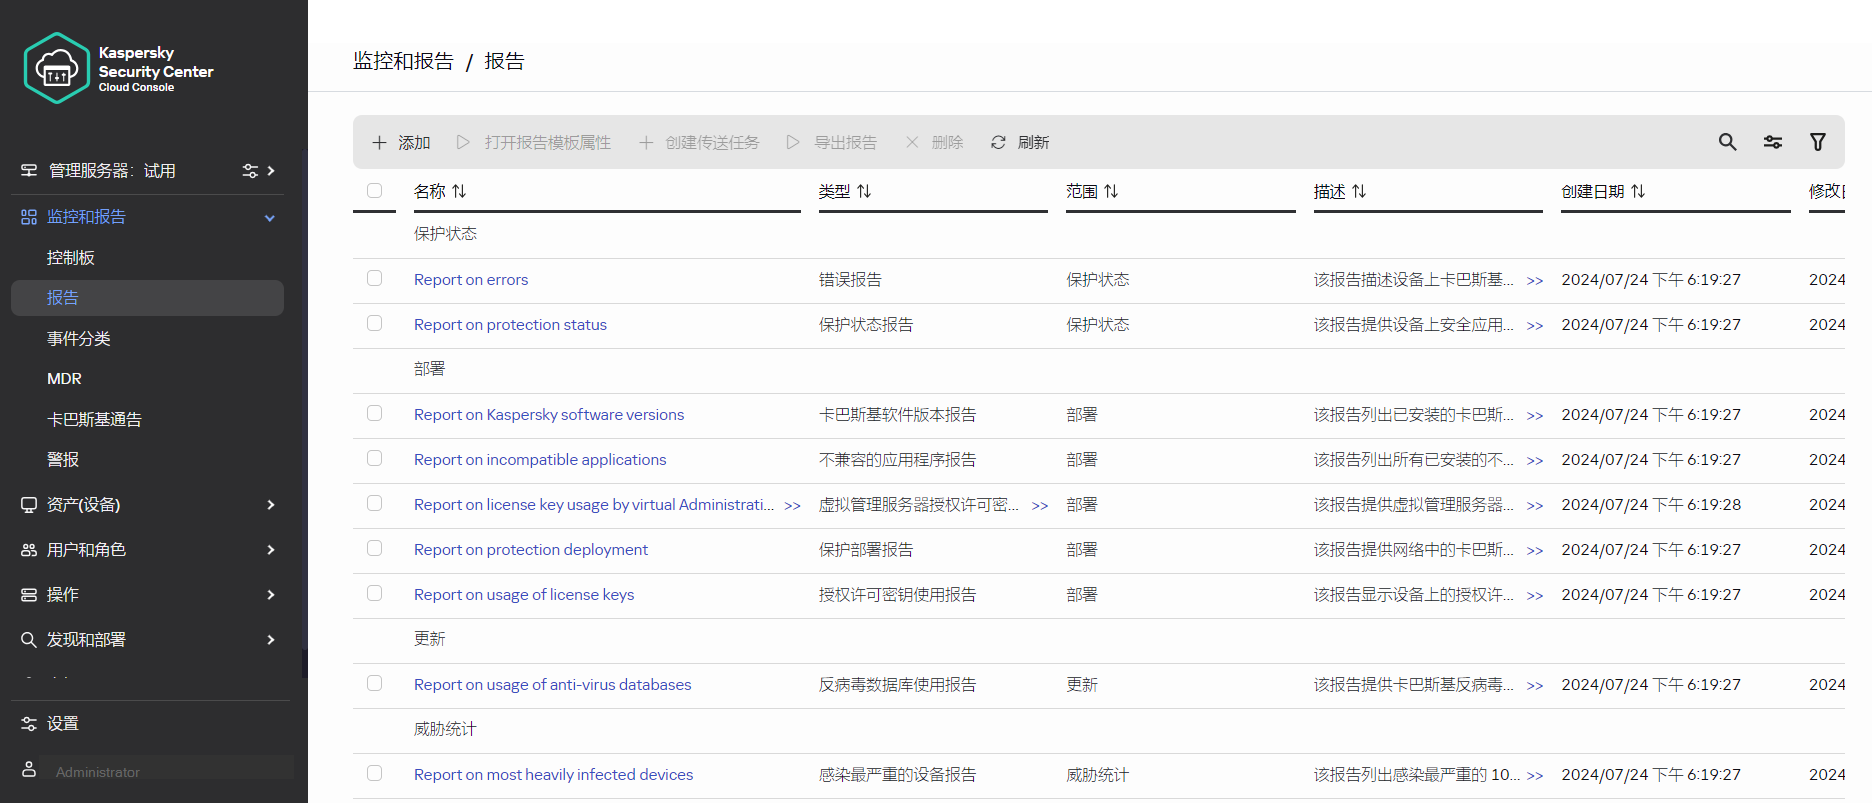Expand truncated description for Report on errors
The image size is (1872, 803).
point(1535,281)
